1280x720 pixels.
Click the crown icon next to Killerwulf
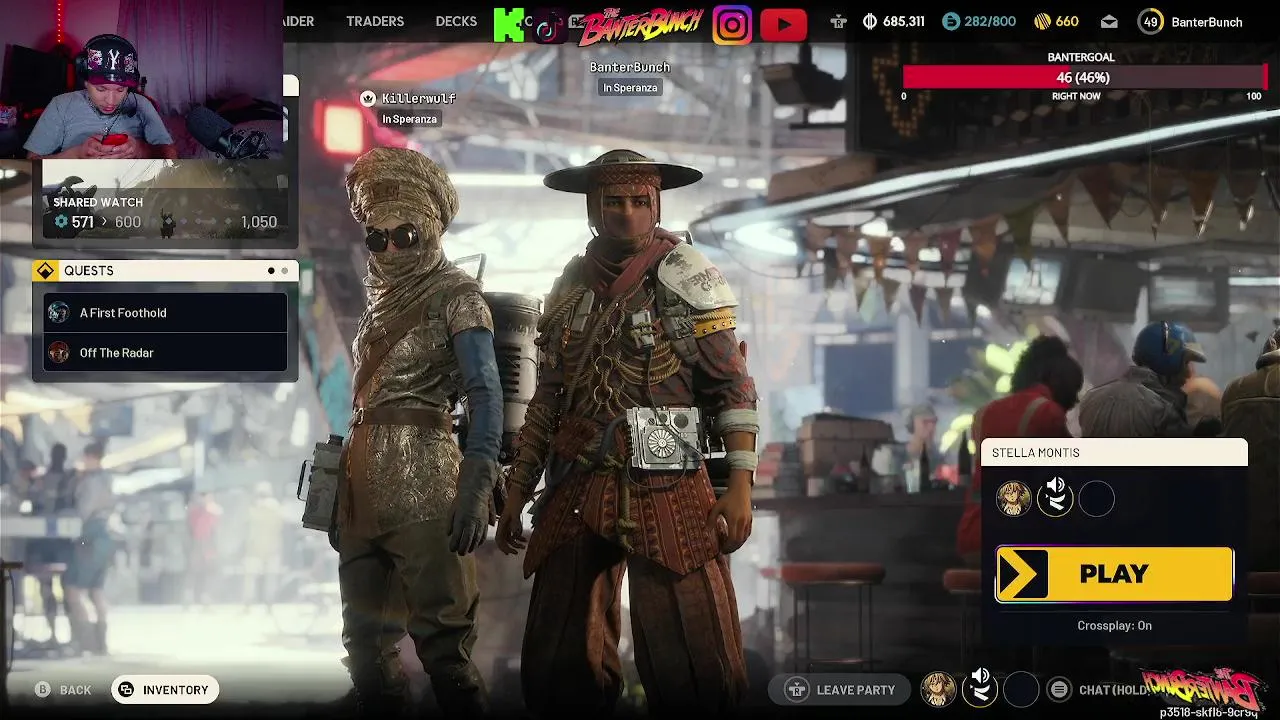[x=368, y=98]
